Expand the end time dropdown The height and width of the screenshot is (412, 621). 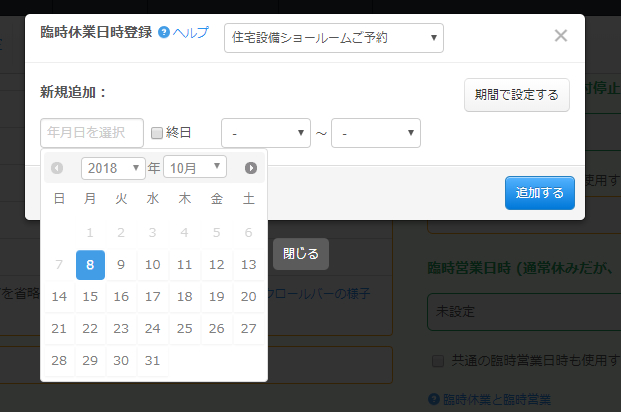376,133
